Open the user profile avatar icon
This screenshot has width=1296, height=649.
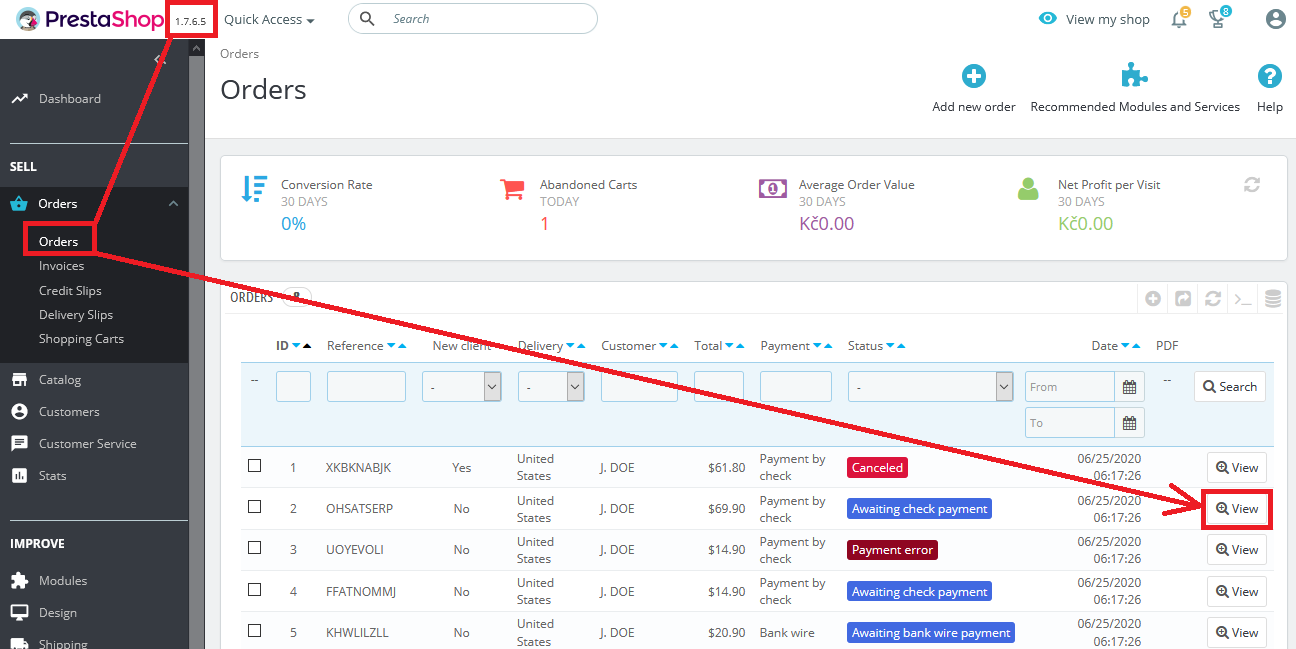pyautogui.click(x=1275, y=19)
